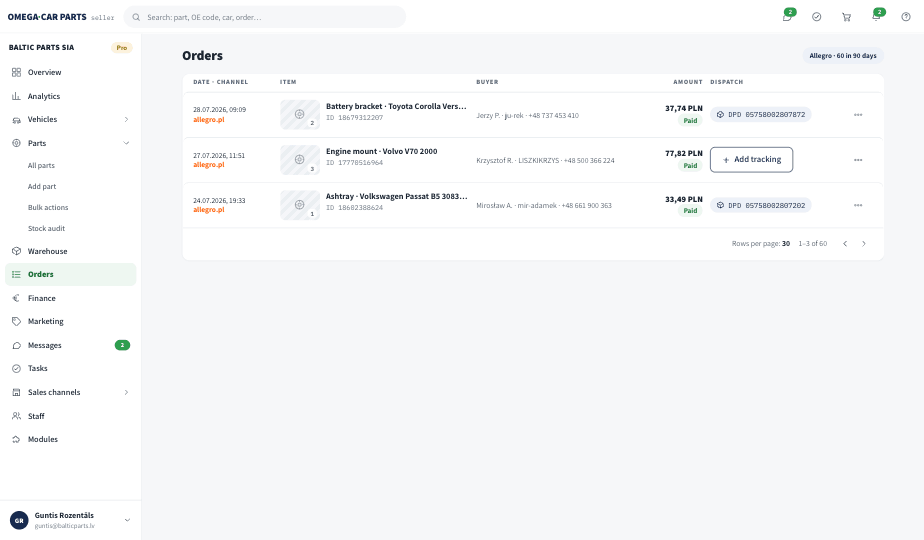Image resolution: width=924 pixels, height=540 pixels.
Task: Click the Finance euro icon
Action: (16, 298)
